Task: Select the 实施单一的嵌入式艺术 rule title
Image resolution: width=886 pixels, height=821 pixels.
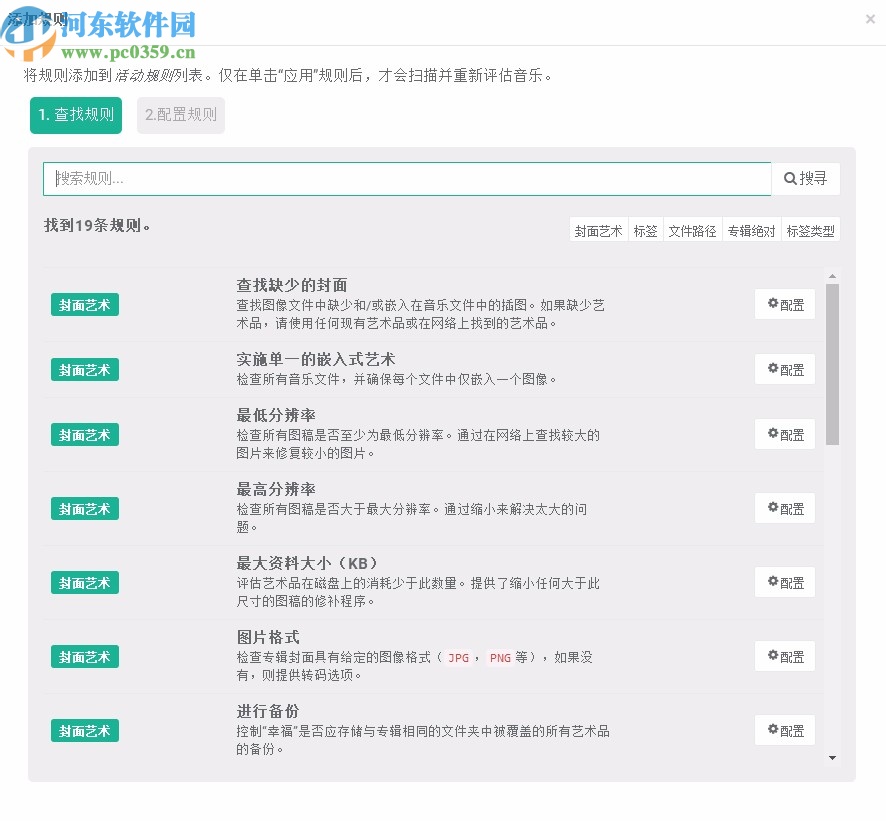Action: [x=315, y=359]
